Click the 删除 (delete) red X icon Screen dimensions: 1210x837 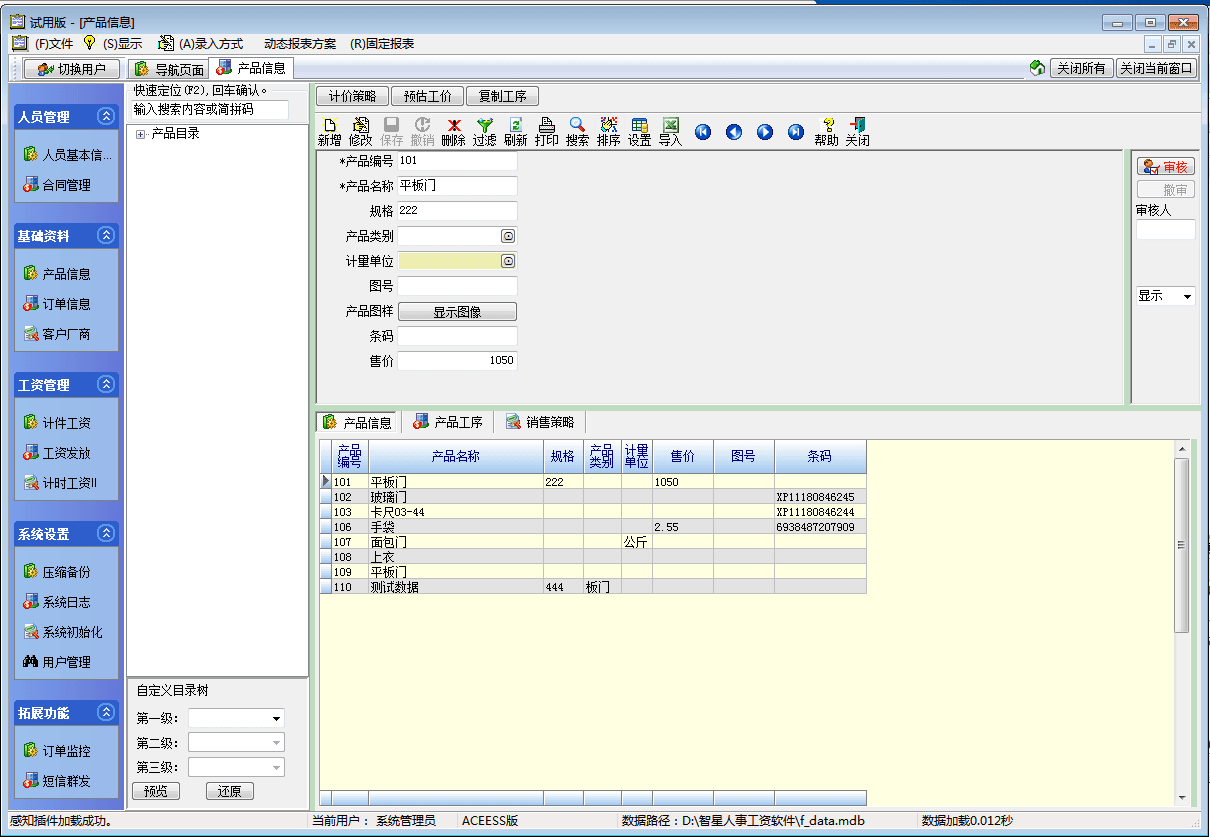pos(453,132)
